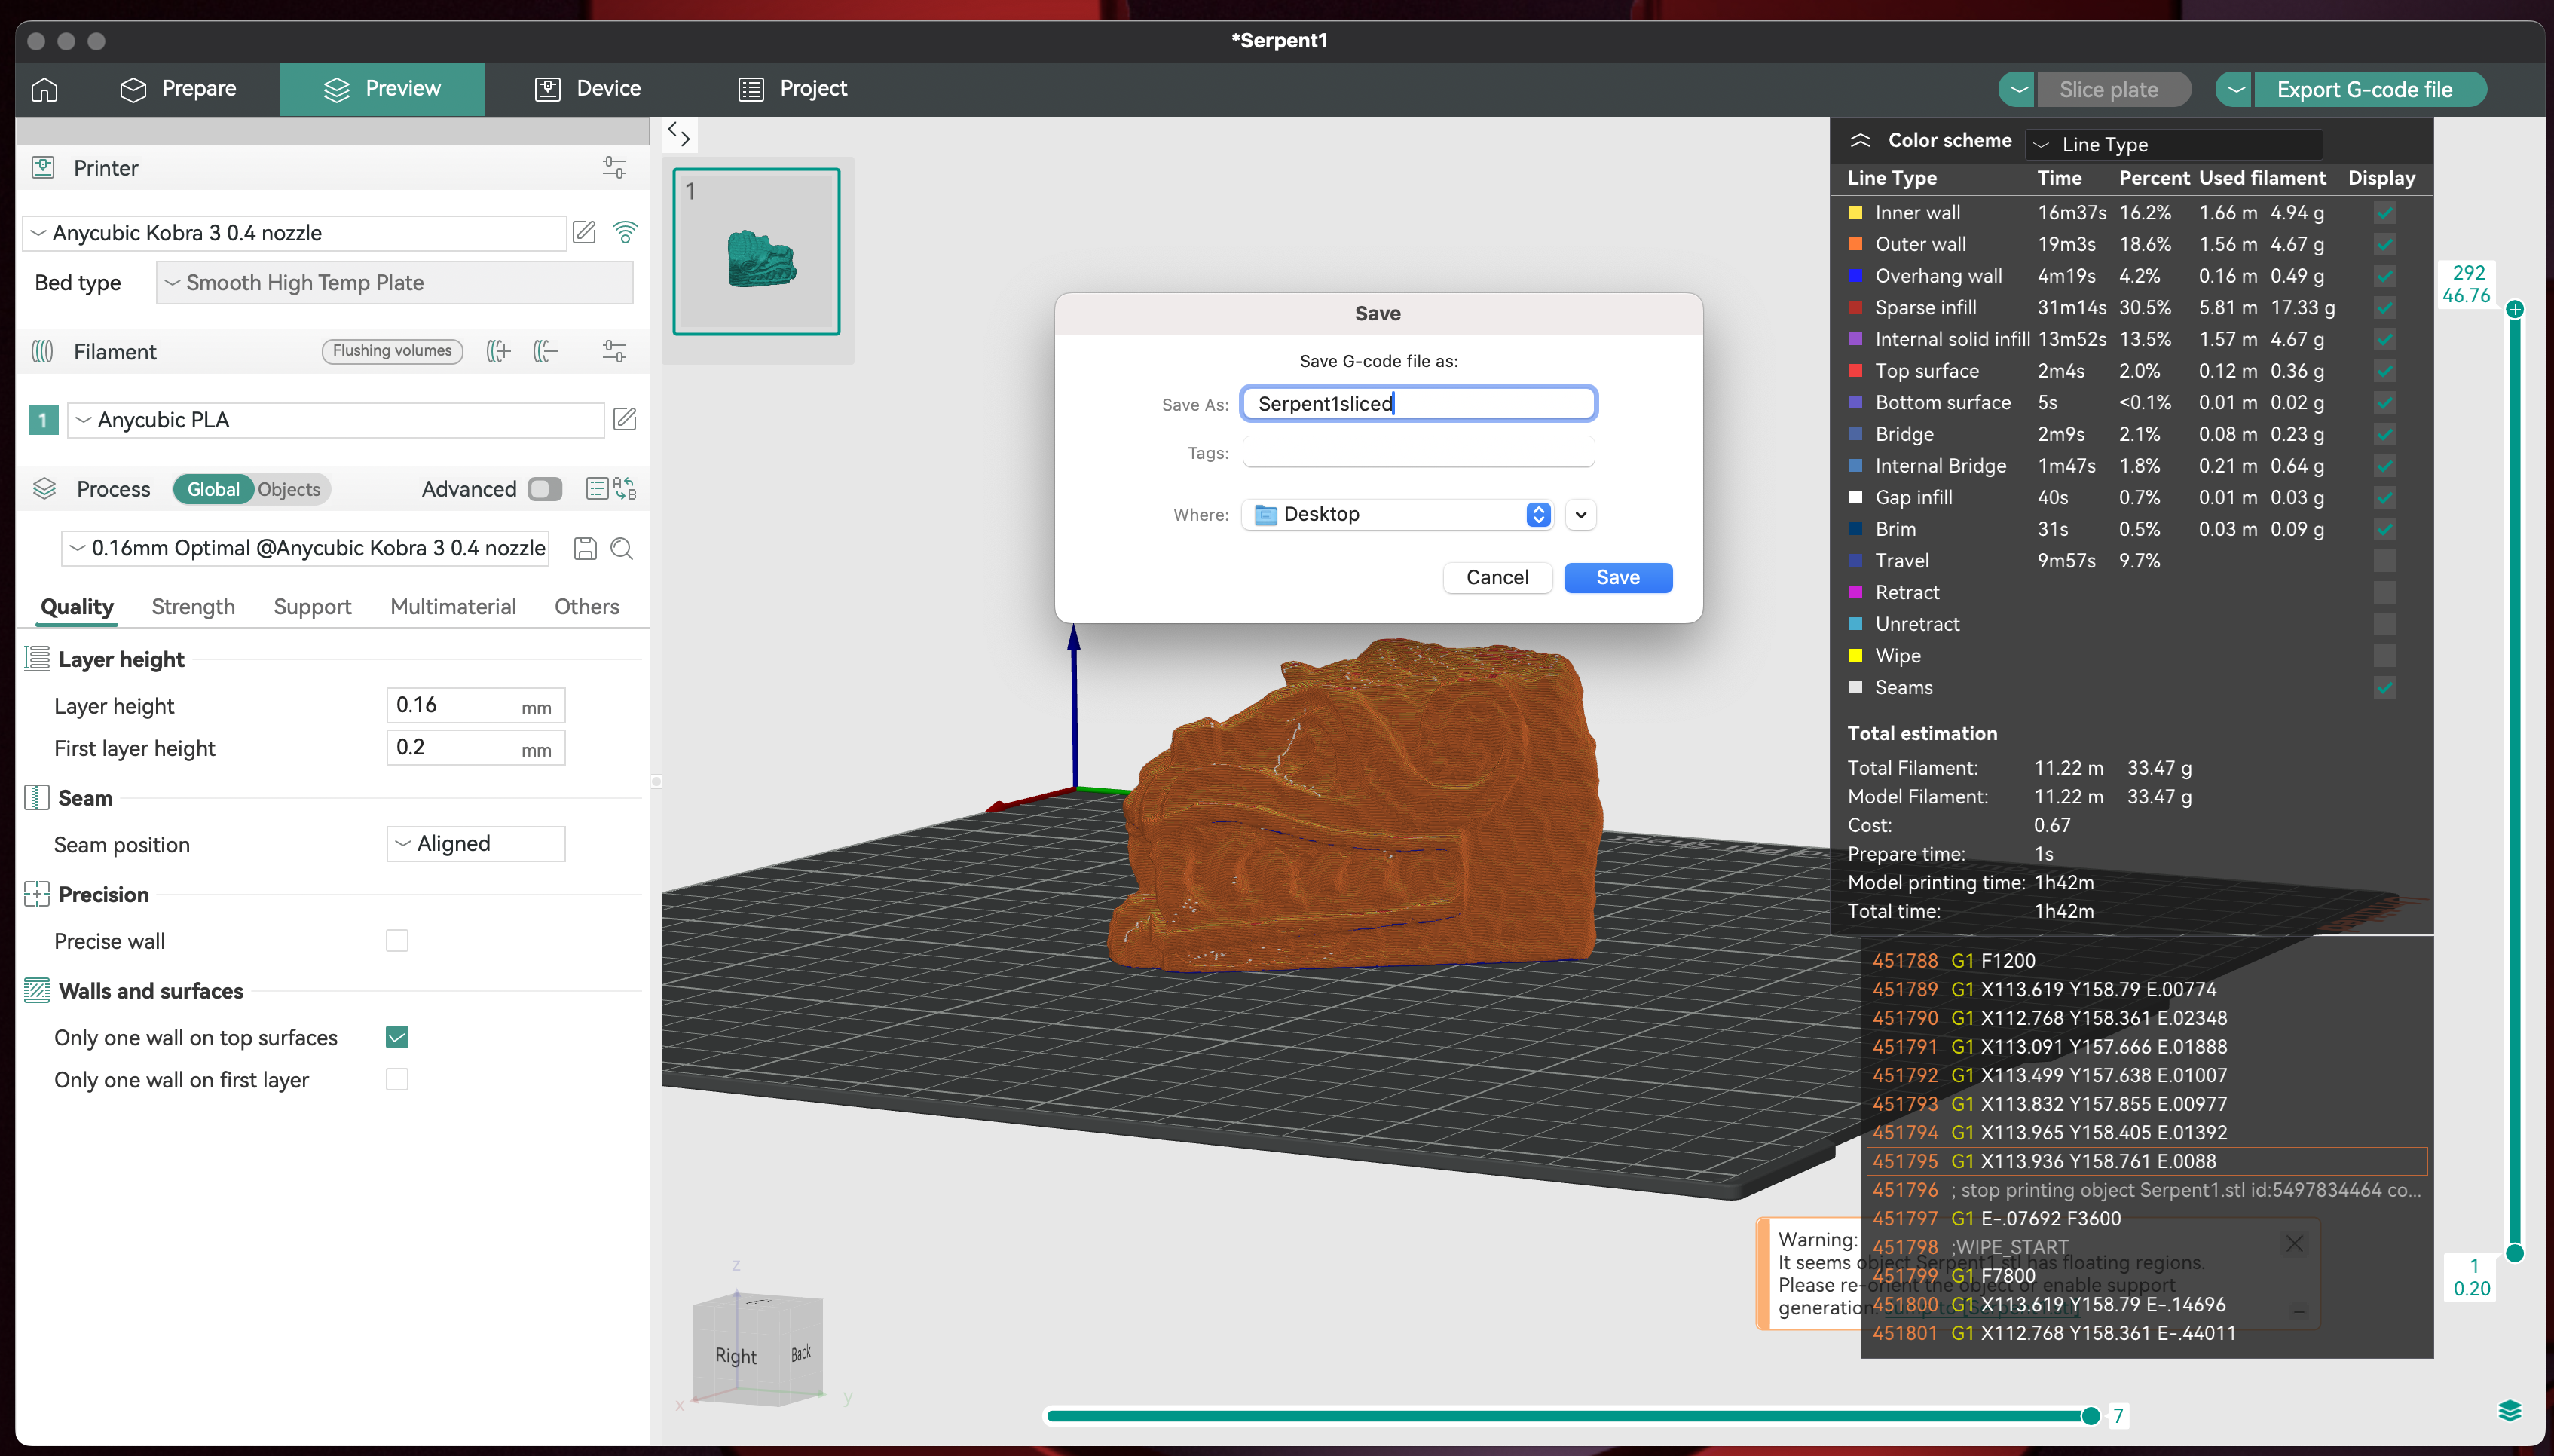Open the compare presets icon
The width and height of the screenshot is (2554, 1456).
[625, 489]
